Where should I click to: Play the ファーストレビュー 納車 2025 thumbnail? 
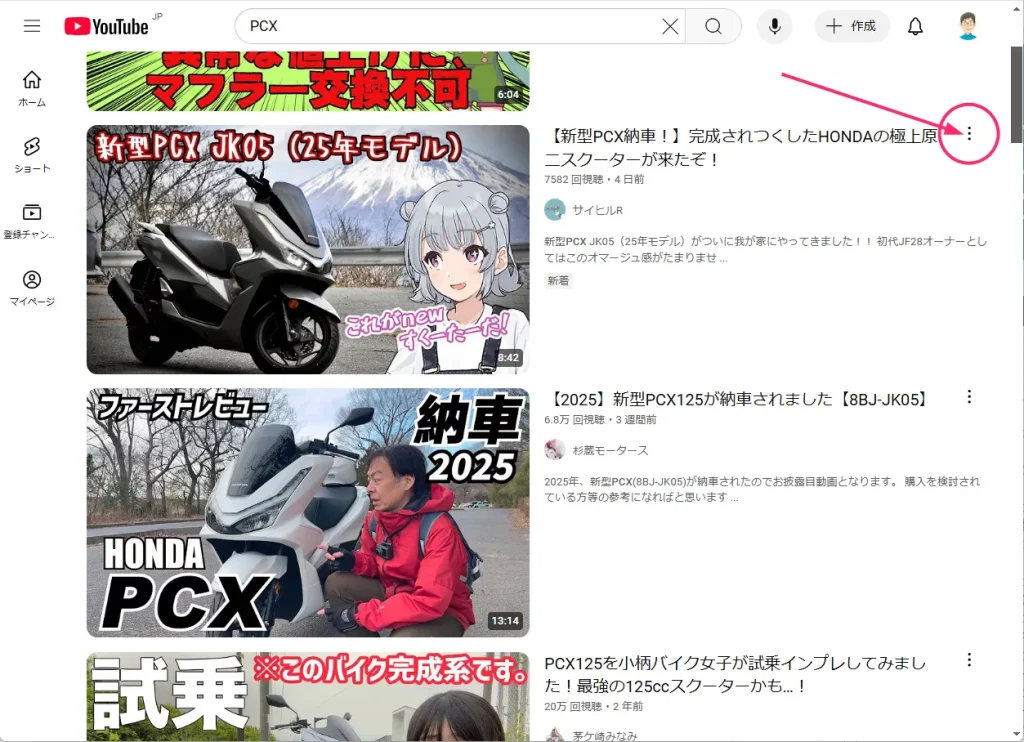point(308,513)
